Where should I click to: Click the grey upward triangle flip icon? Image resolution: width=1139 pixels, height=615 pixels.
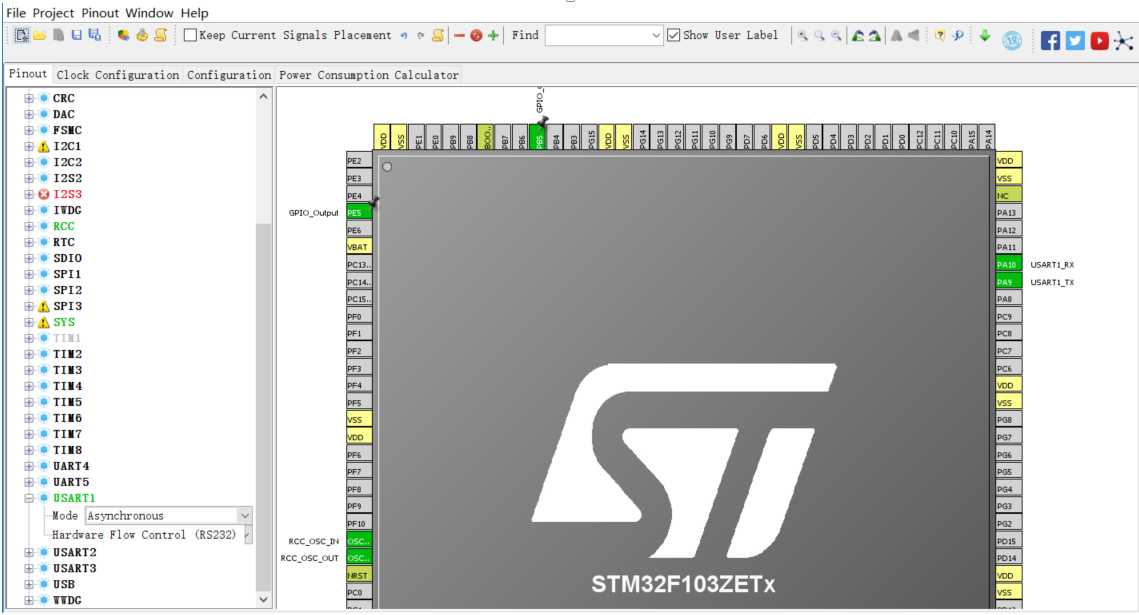[x=896, y=35]
